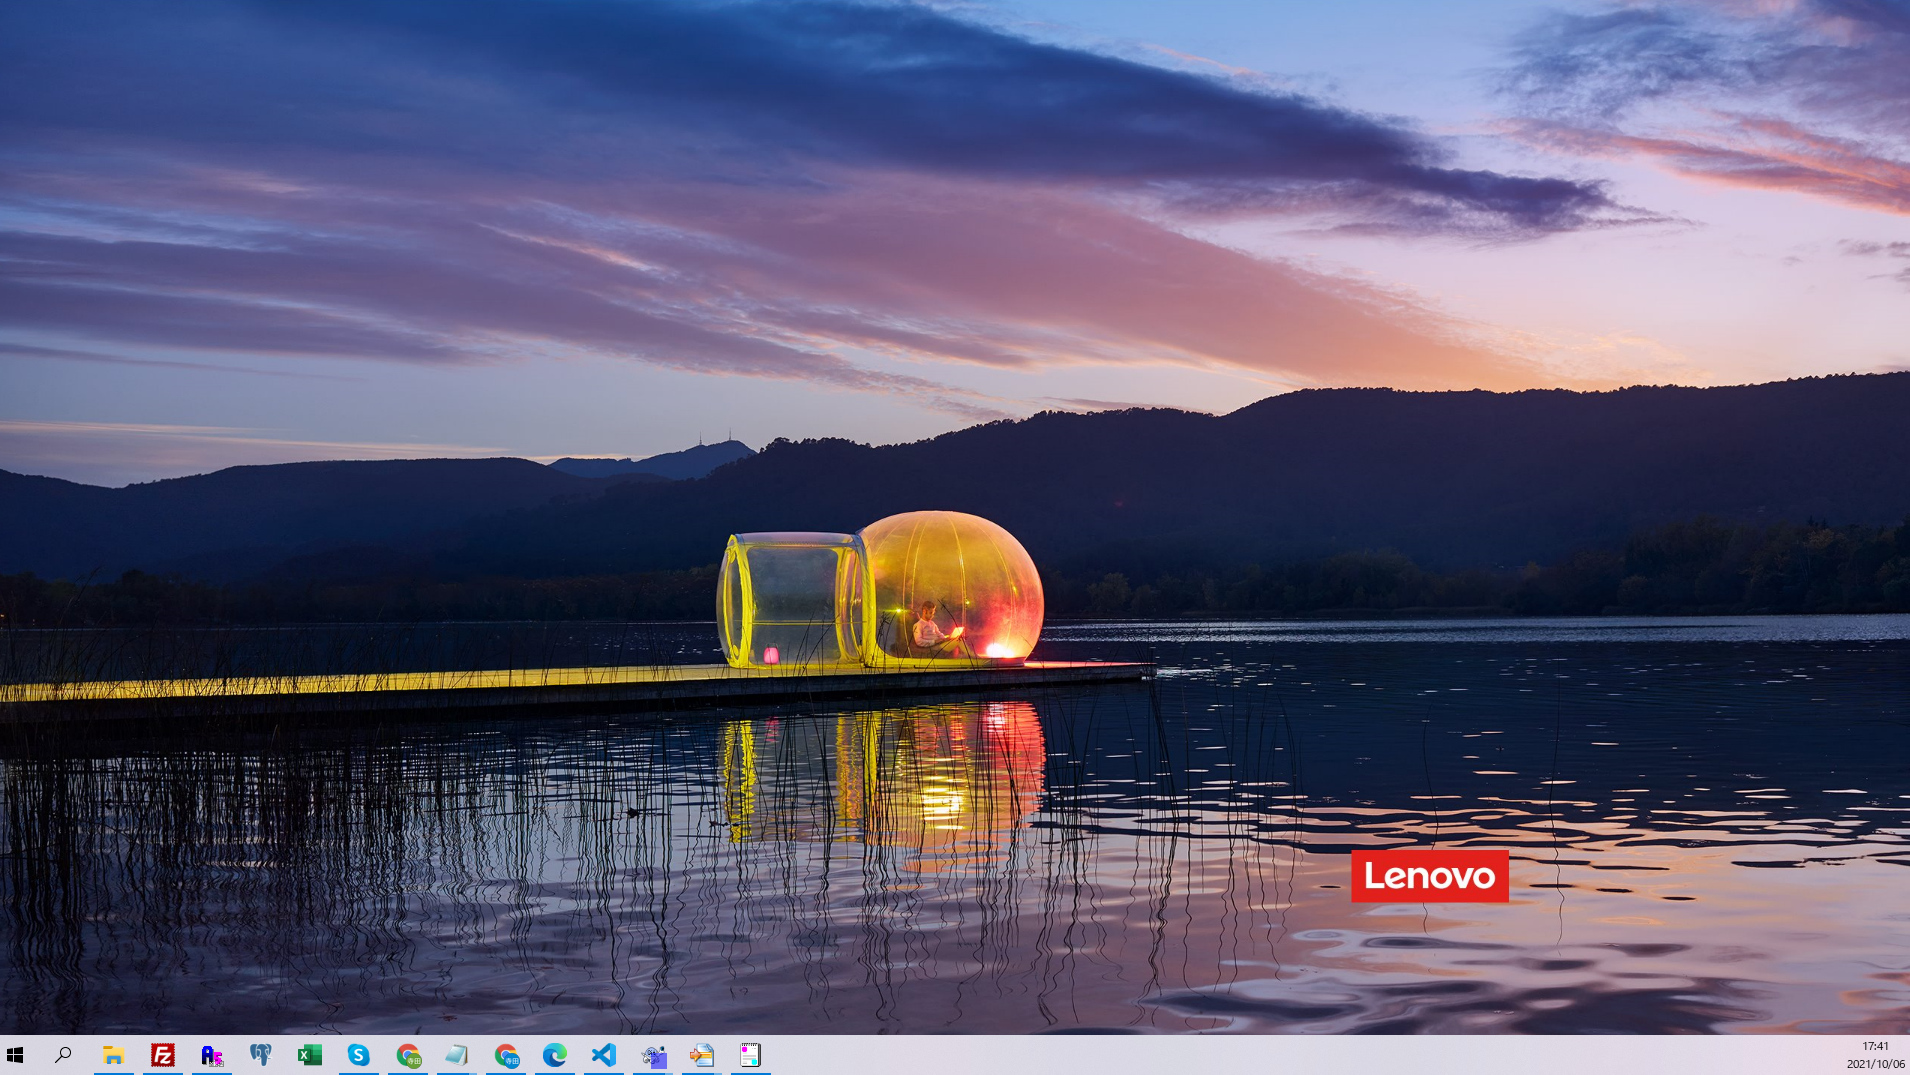Open the document with orange arrow icon
Screen dimensions: 1910x1075
pyautogui.click(x=702, y=1055)
